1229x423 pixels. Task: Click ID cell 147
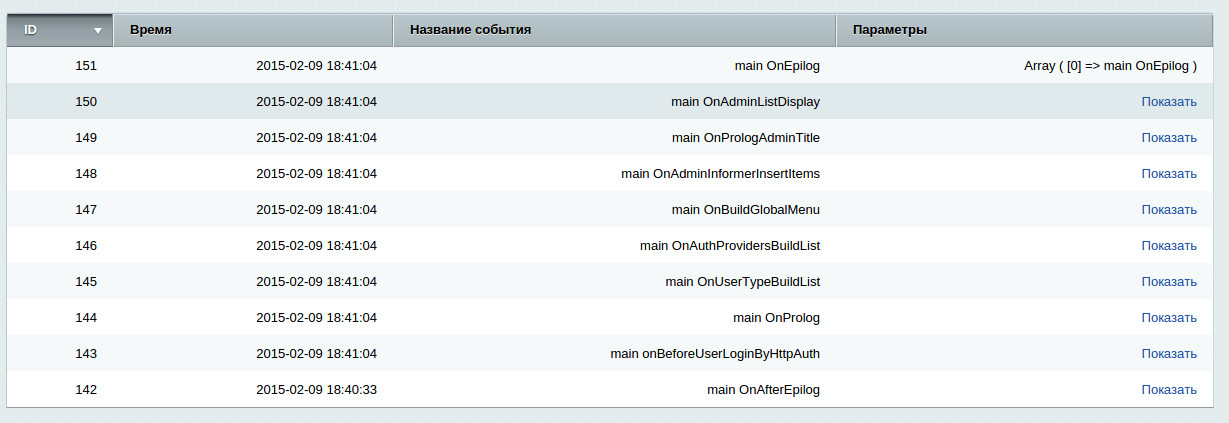[x=86, y=210]
